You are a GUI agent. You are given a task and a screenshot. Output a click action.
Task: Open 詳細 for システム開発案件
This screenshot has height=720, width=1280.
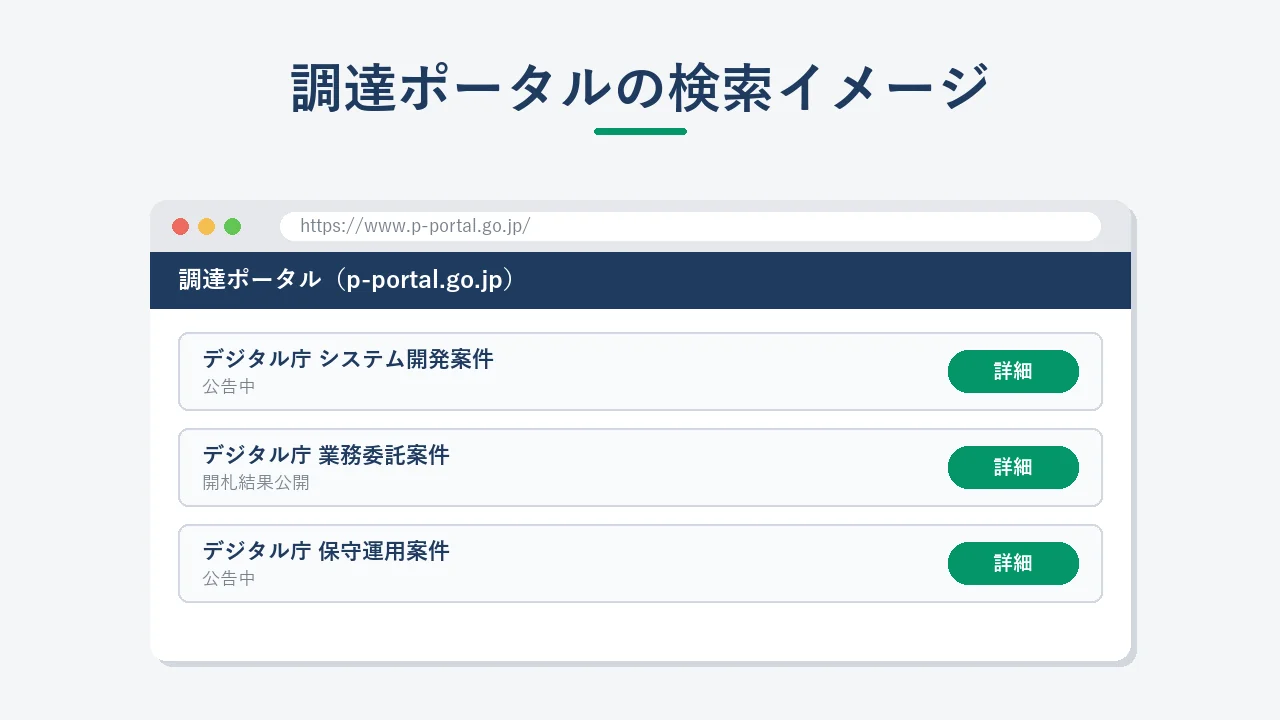1013,371
